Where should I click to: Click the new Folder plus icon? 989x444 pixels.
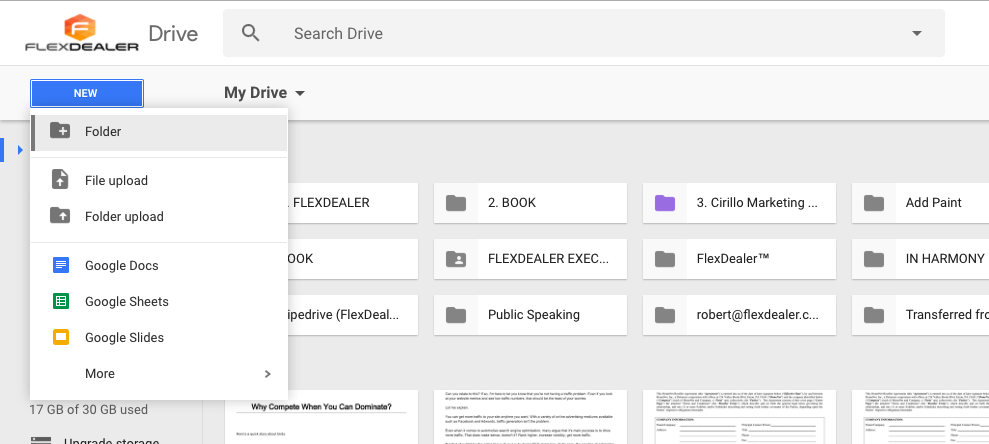point(61,131)
